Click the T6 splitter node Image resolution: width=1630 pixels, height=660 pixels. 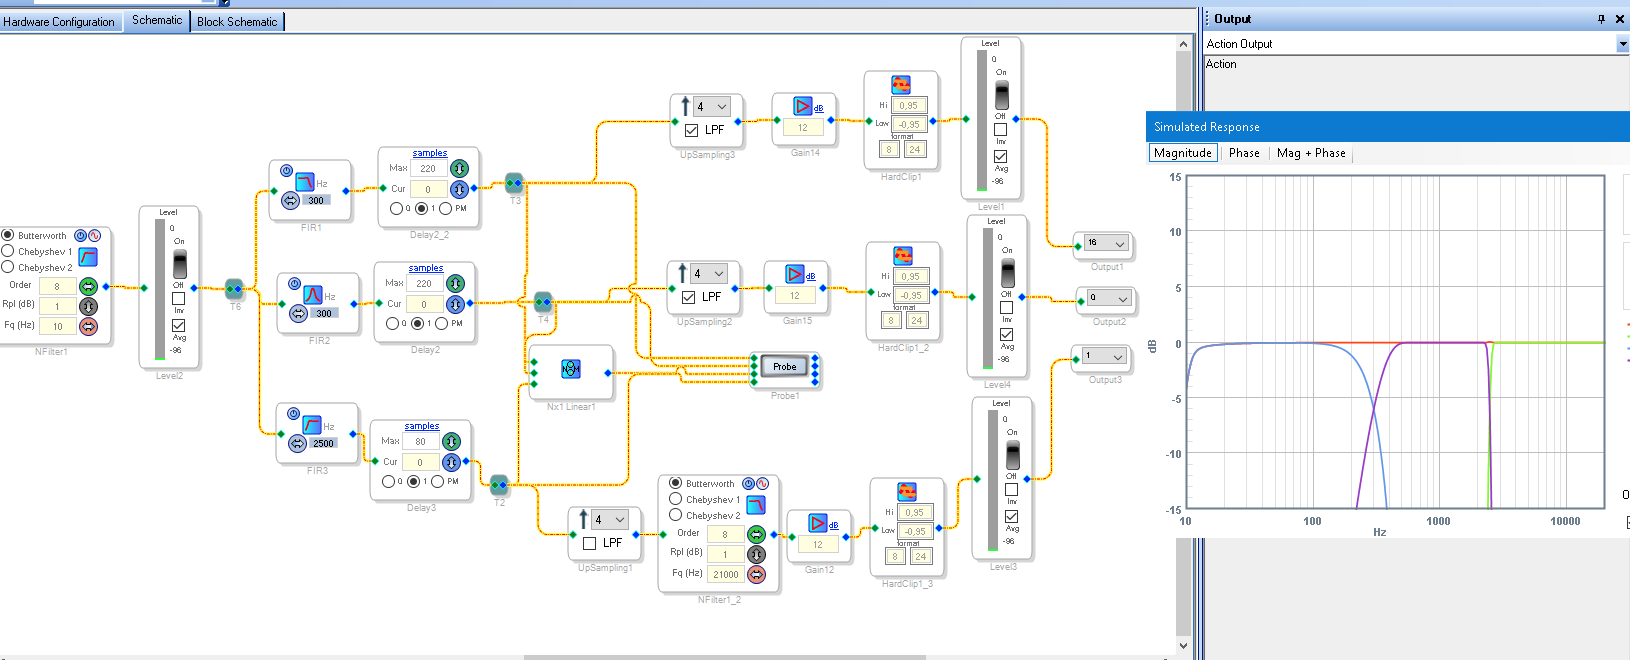click(234, 289)
